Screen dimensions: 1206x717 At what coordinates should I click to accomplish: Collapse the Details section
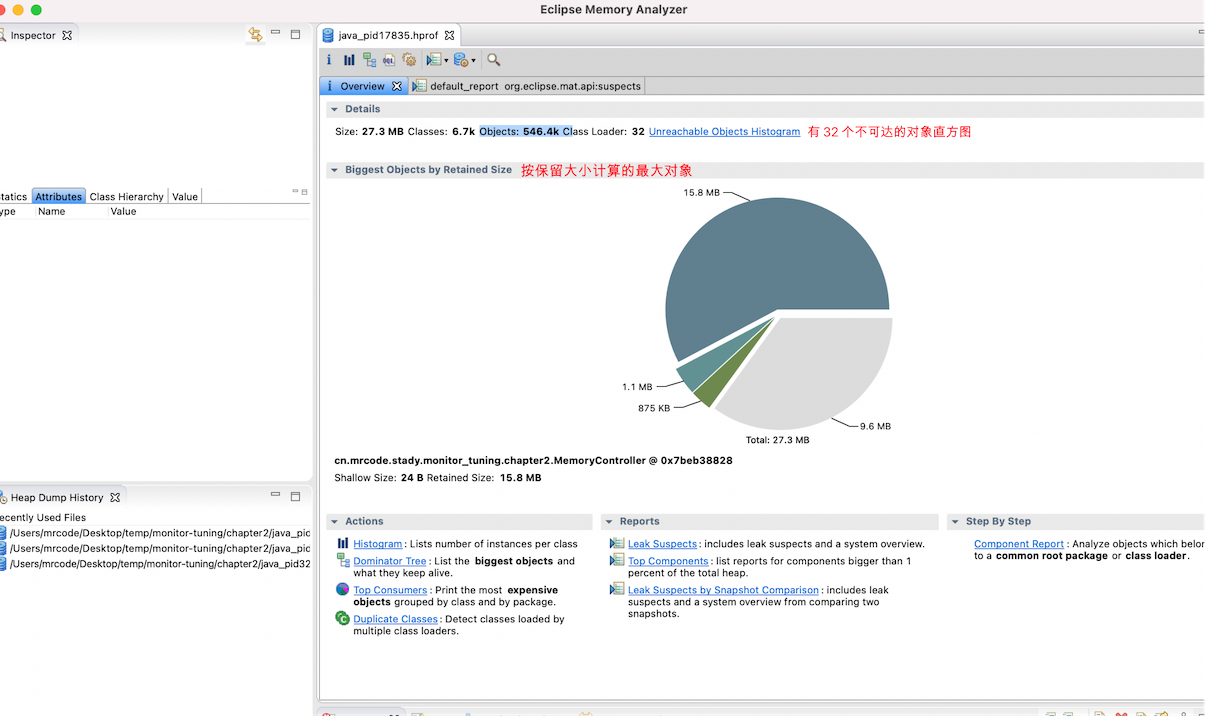pos(334,109)
